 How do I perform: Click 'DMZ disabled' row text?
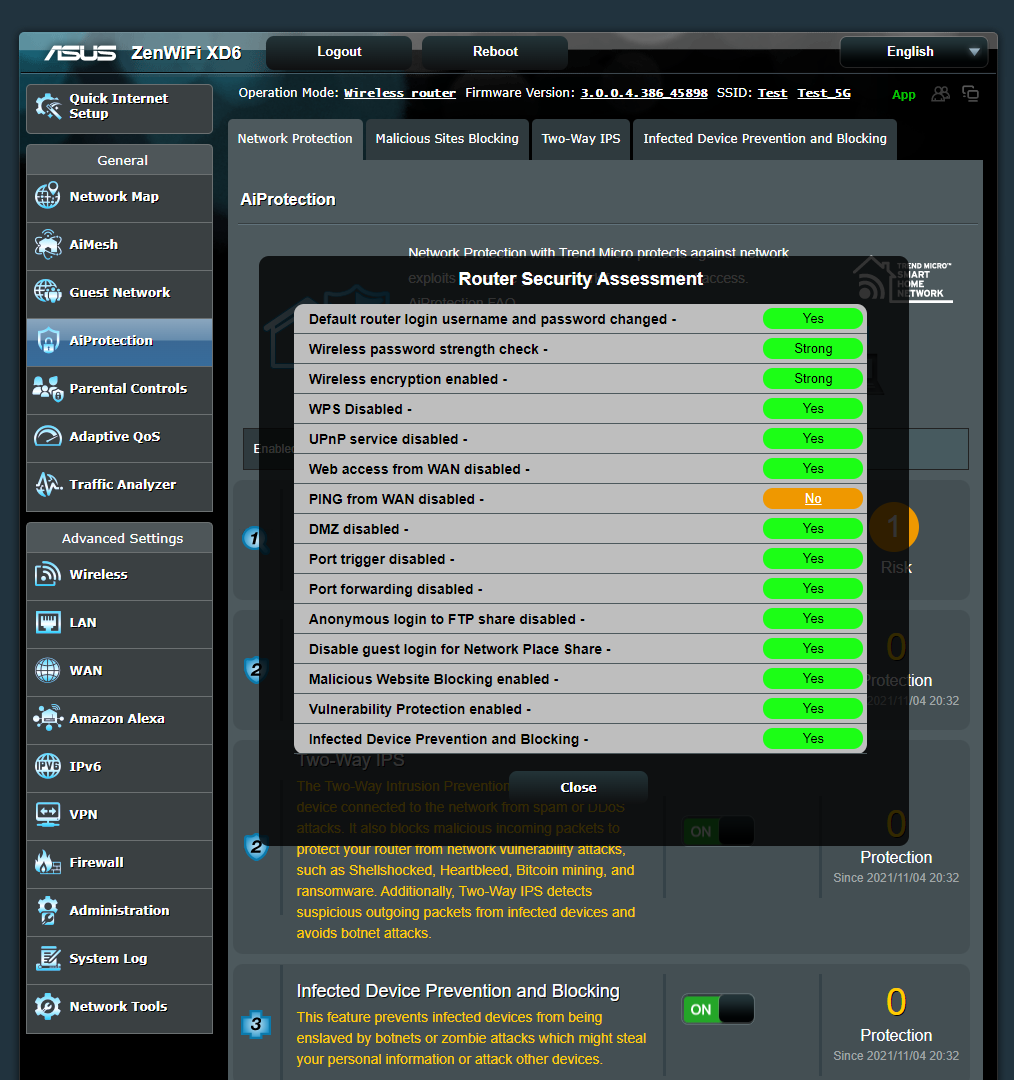(x=359, y=529)
